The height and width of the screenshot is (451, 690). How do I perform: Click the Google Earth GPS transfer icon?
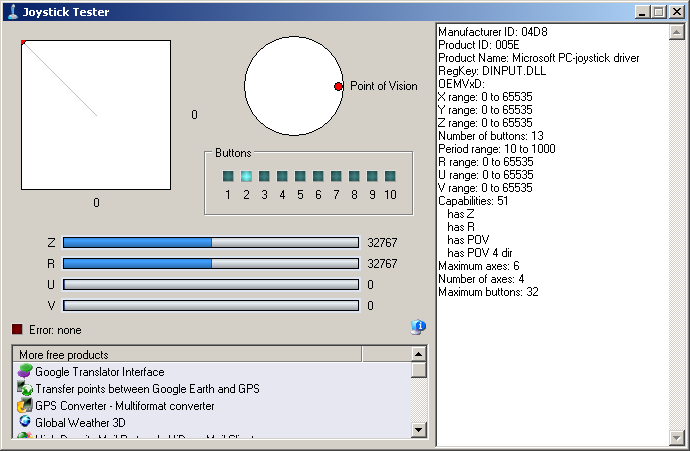pos(25,389)
